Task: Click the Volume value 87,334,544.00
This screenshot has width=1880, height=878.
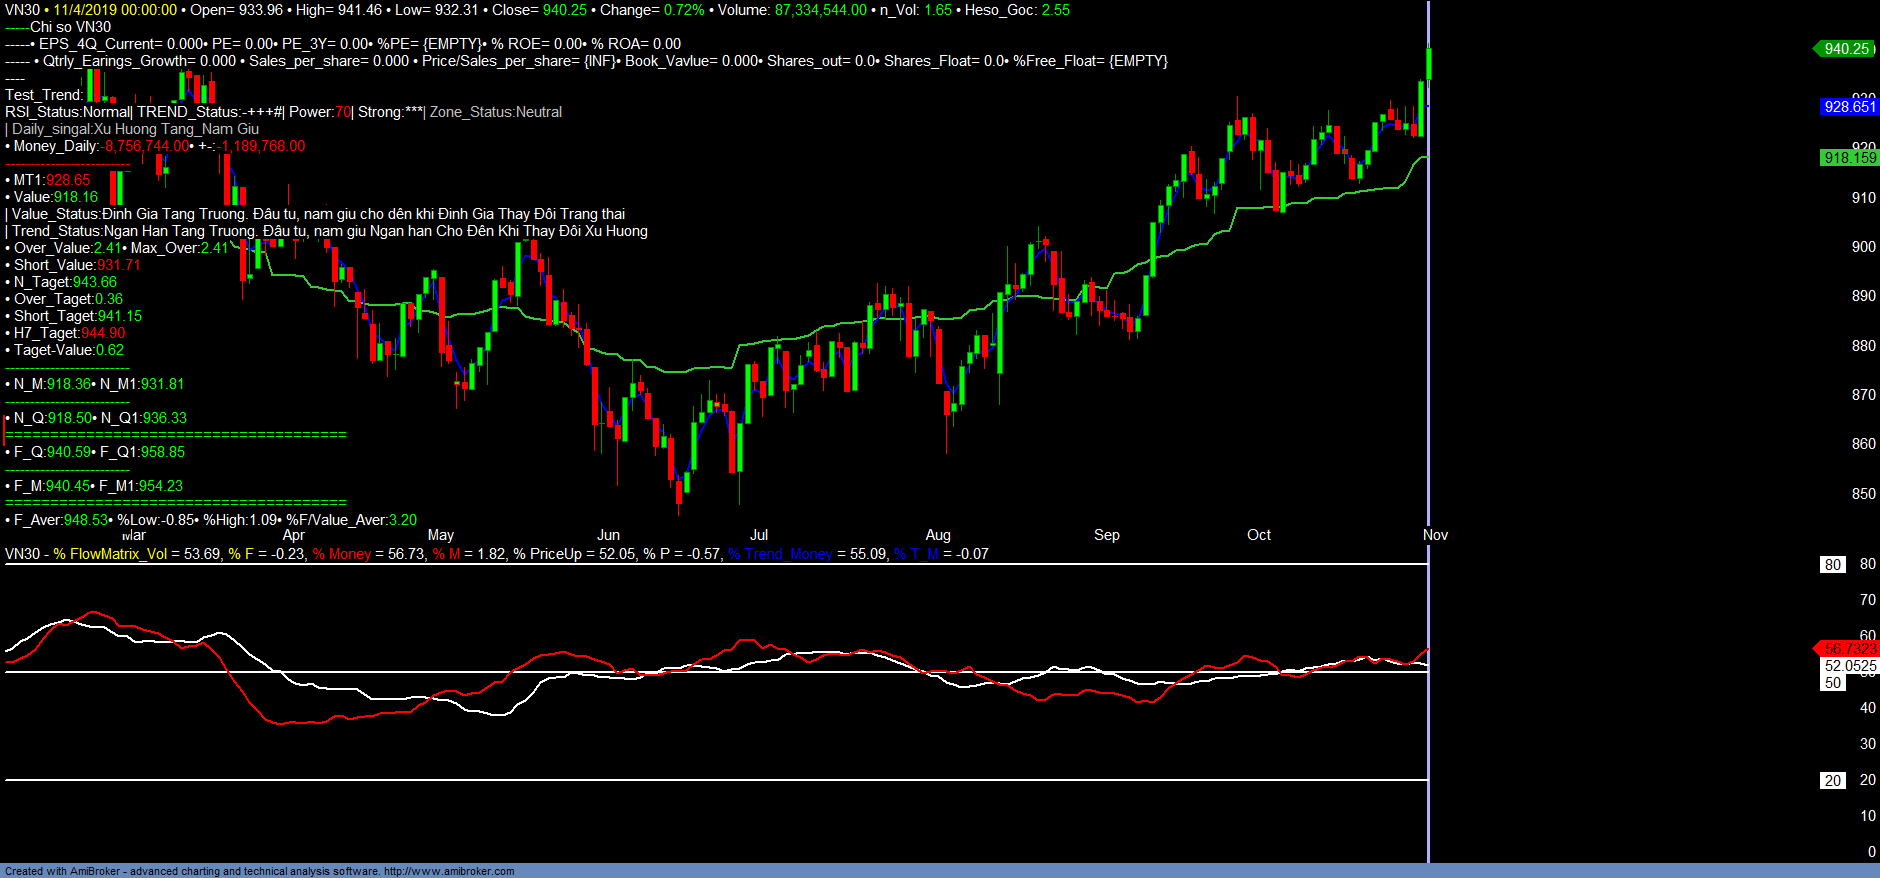Action: [x=820, y=10]
